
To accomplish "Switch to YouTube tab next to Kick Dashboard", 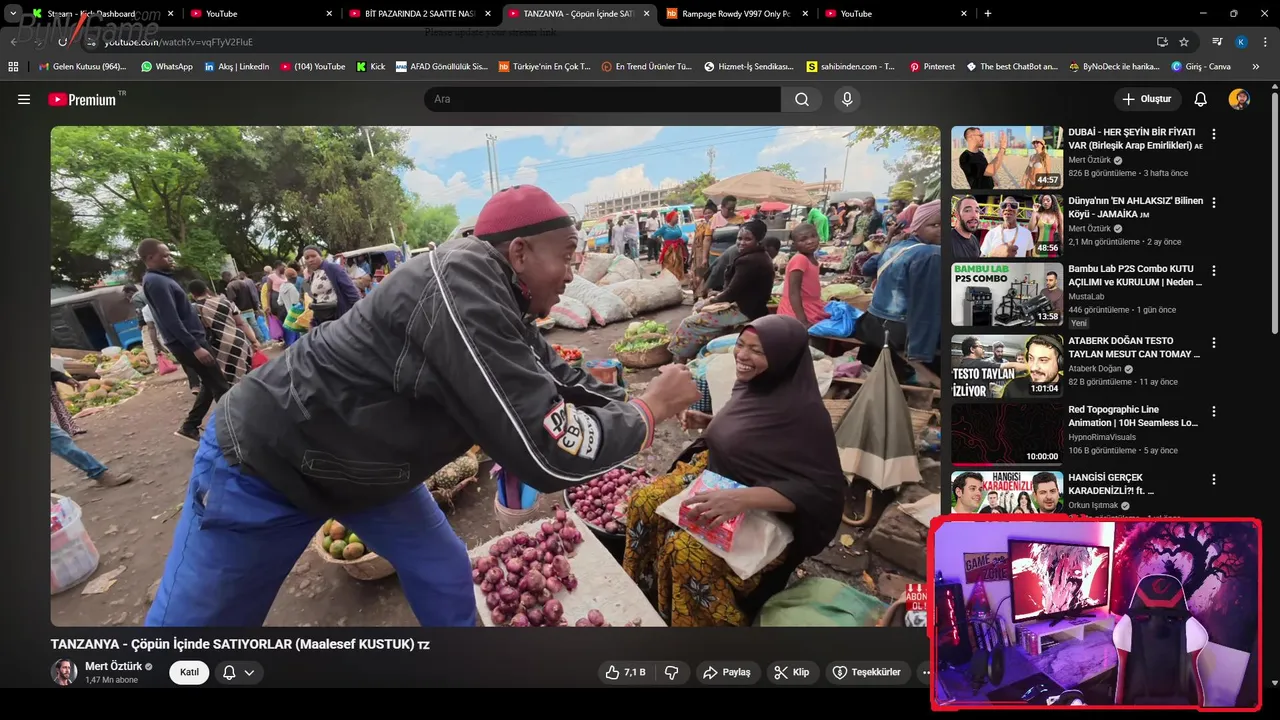I will click(x=260, y=13).
